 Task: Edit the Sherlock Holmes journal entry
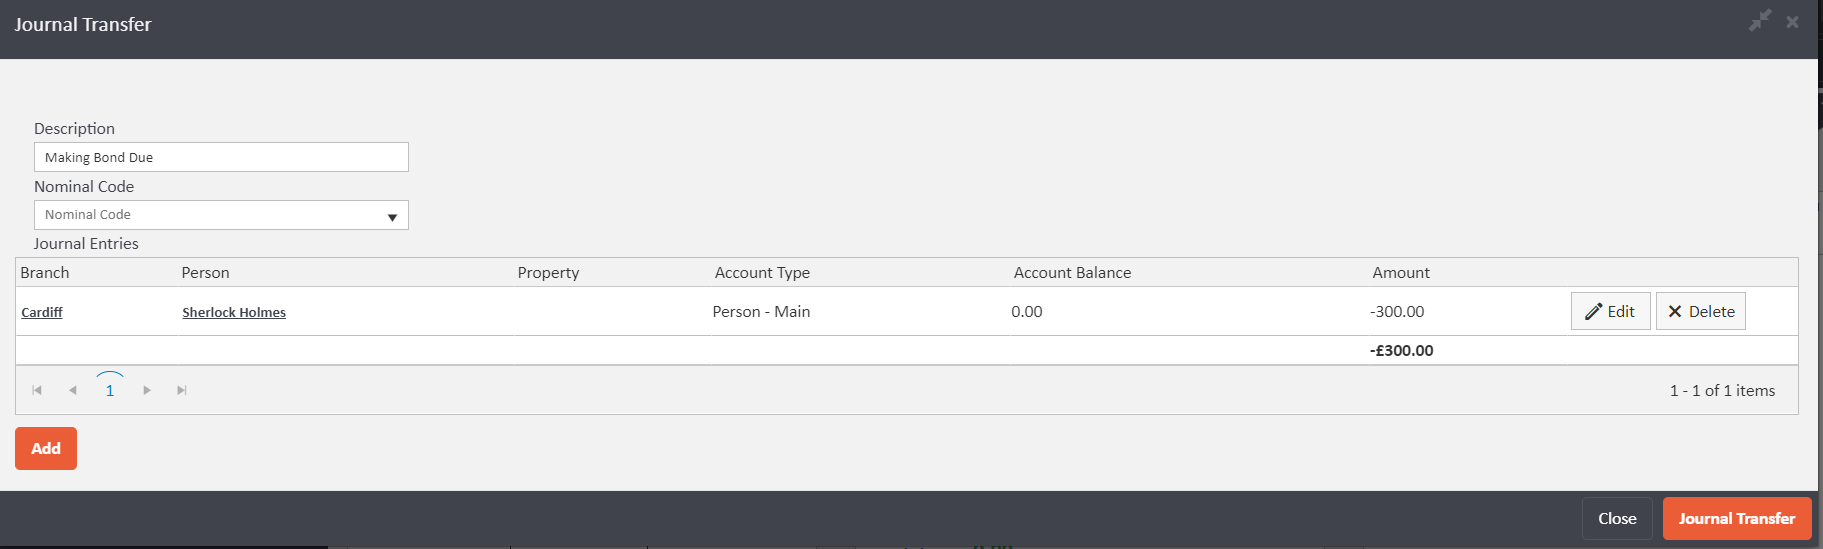click(1610, 311)
